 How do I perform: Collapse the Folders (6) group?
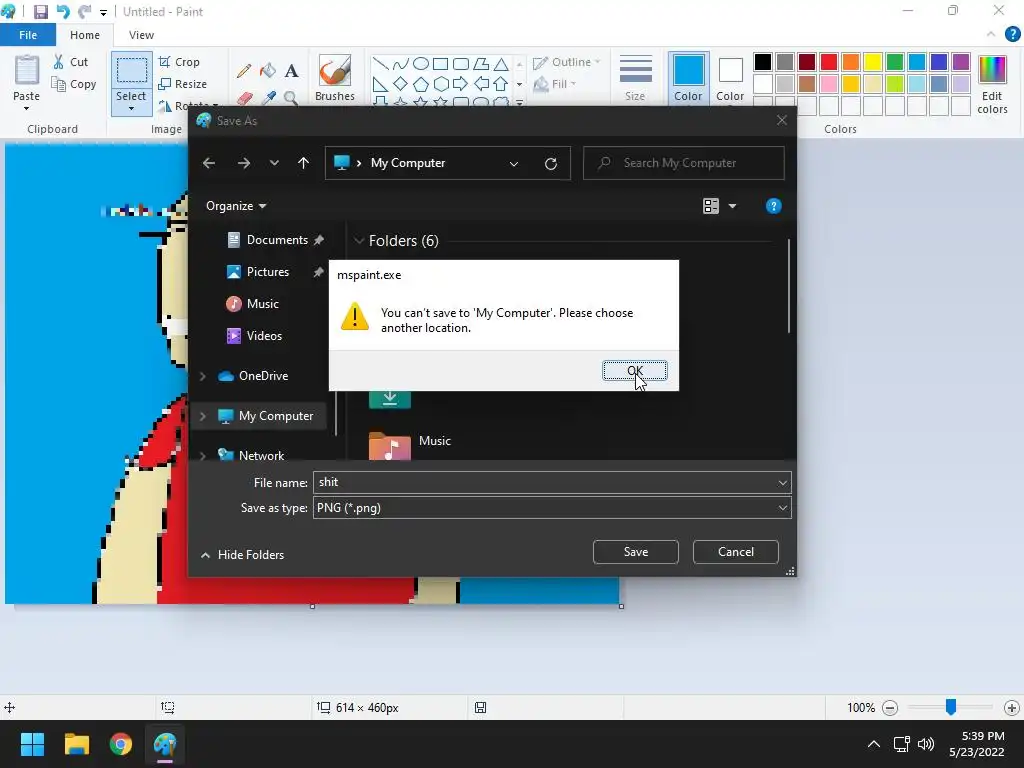pyautogui.click(x=359, y=241)
